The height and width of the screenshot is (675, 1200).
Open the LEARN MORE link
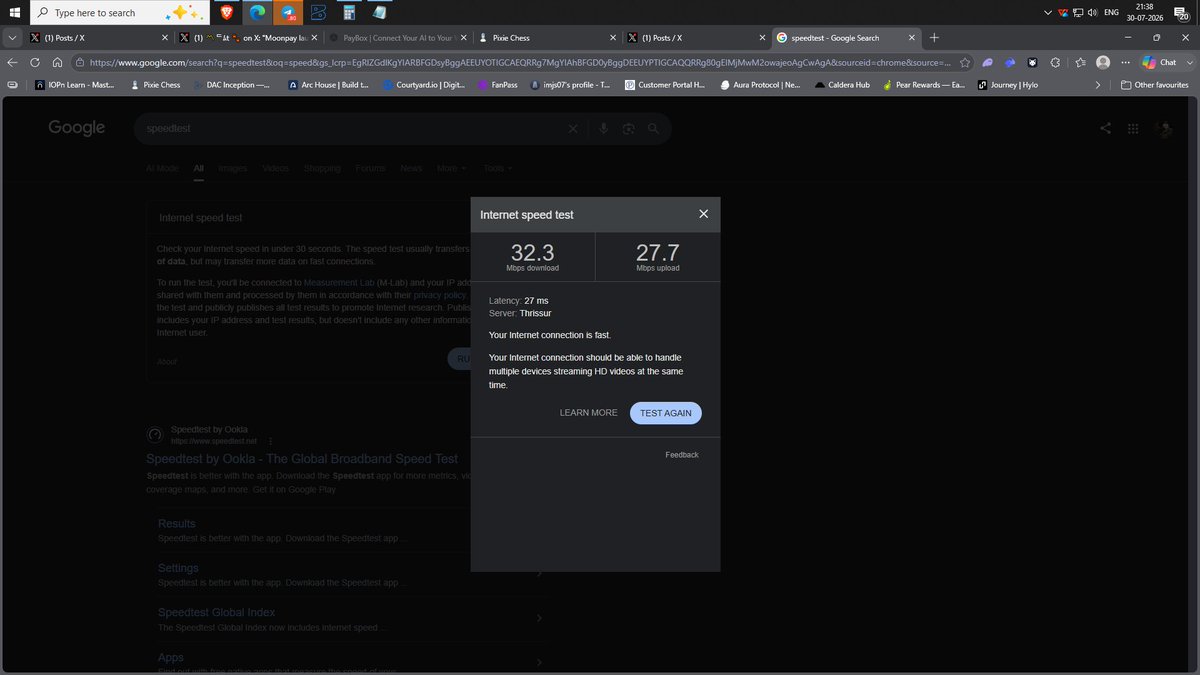tap(589, 413)
